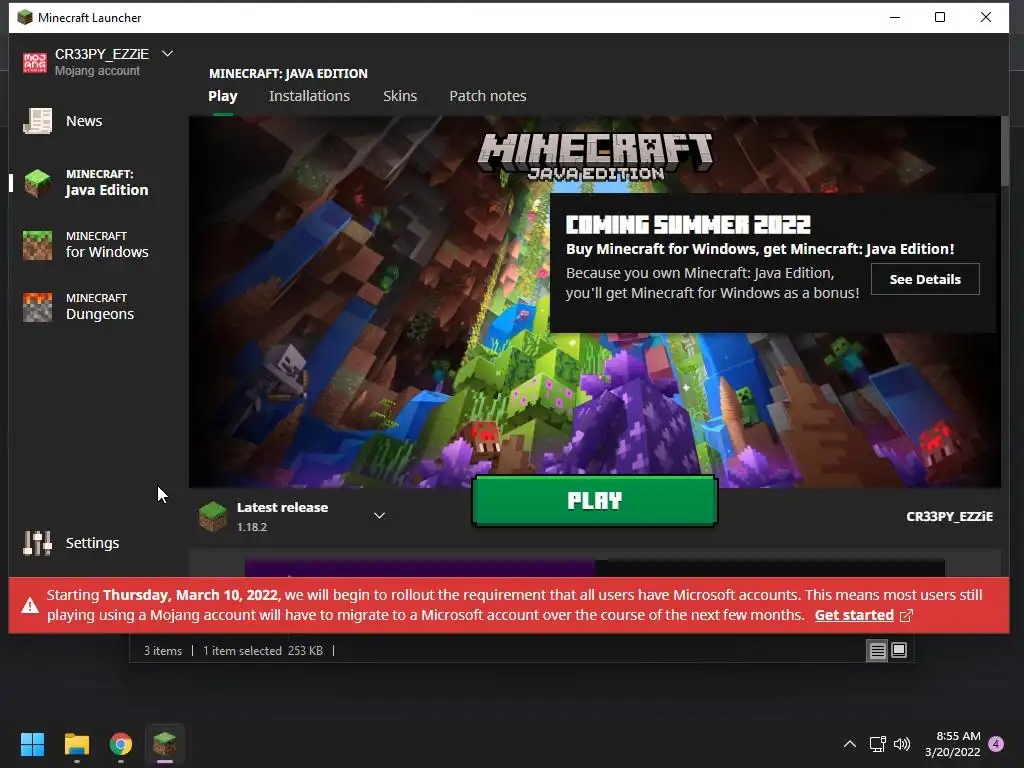Click the 1.18.2 version text

pos(252,527)
